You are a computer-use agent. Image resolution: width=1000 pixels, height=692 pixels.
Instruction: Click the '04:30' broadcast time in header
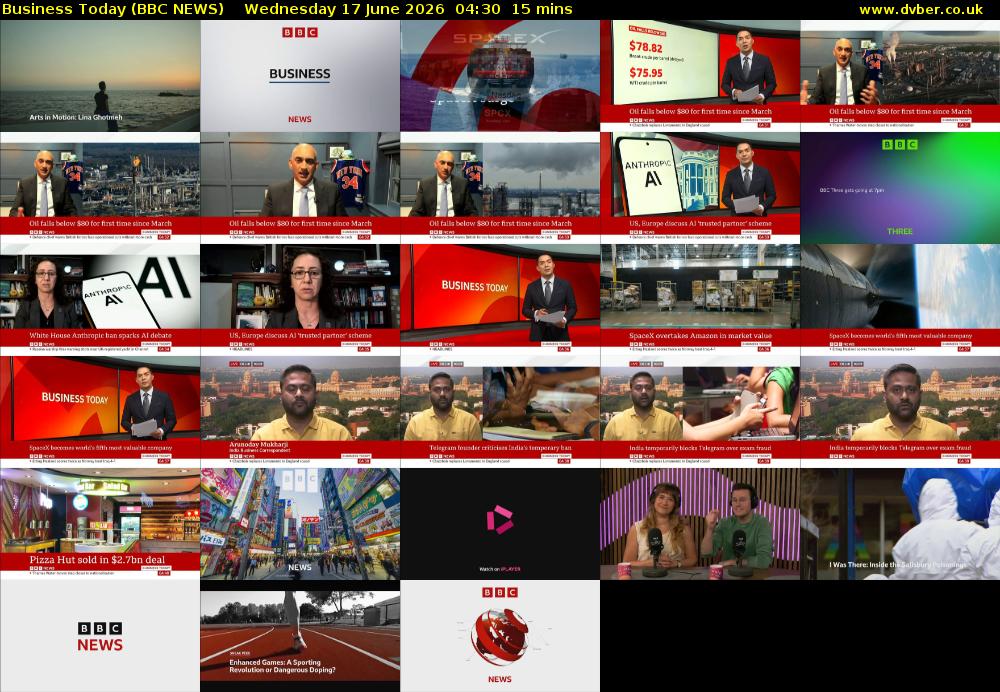[474, 10]
